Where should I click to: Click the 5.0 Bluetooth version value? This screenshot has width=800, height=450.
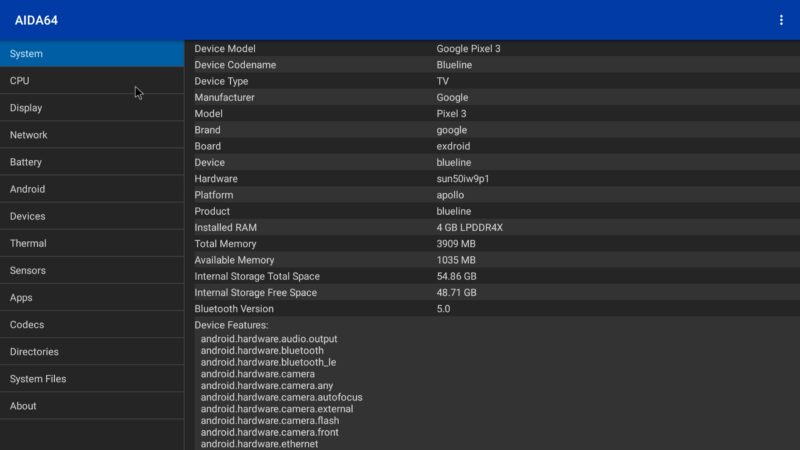443,309
